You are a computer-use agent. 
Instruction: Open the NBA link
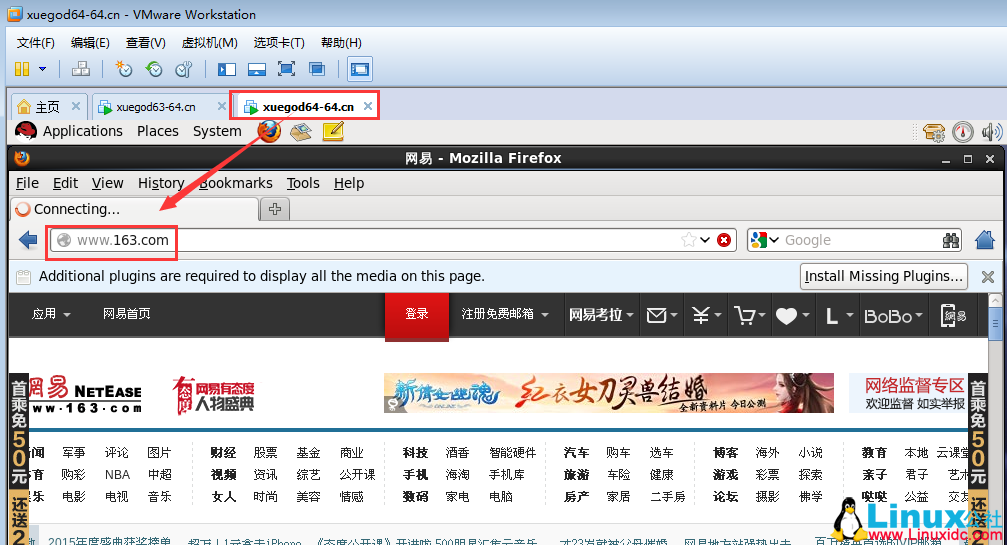click(117, 474)
